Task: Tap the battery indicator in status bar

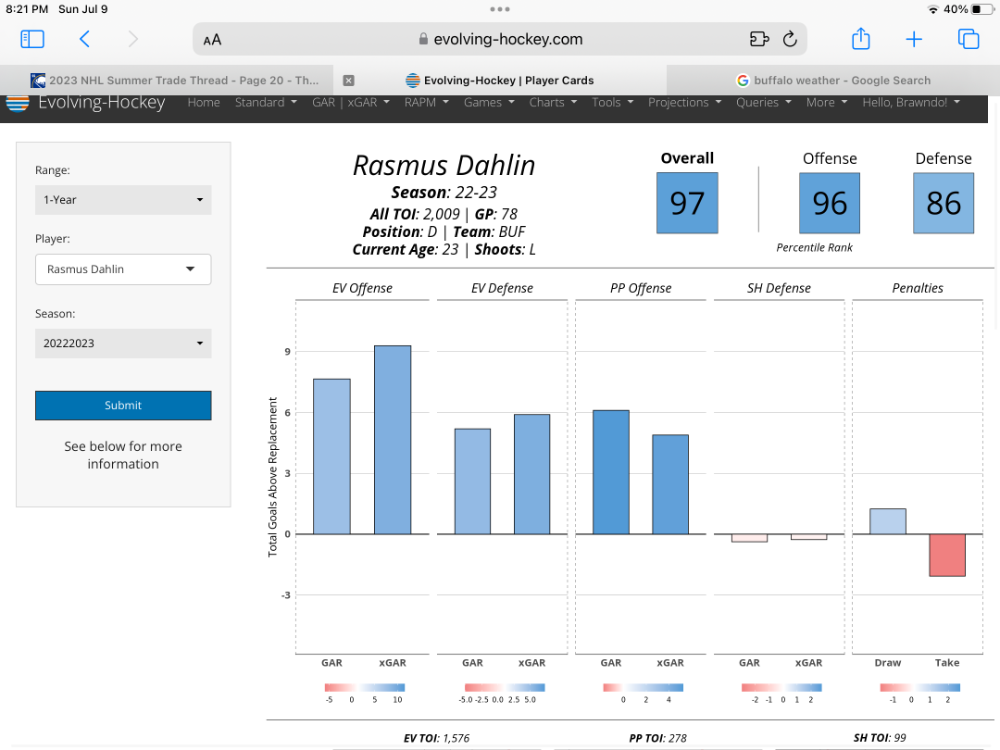Action: (x=982, y=9)
